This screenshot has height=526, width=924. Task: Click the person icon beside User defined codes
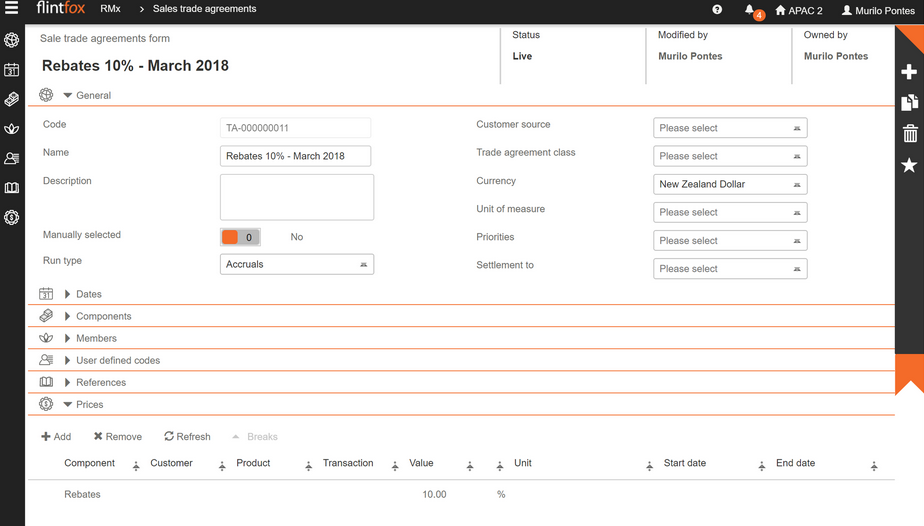pos(46,360)
